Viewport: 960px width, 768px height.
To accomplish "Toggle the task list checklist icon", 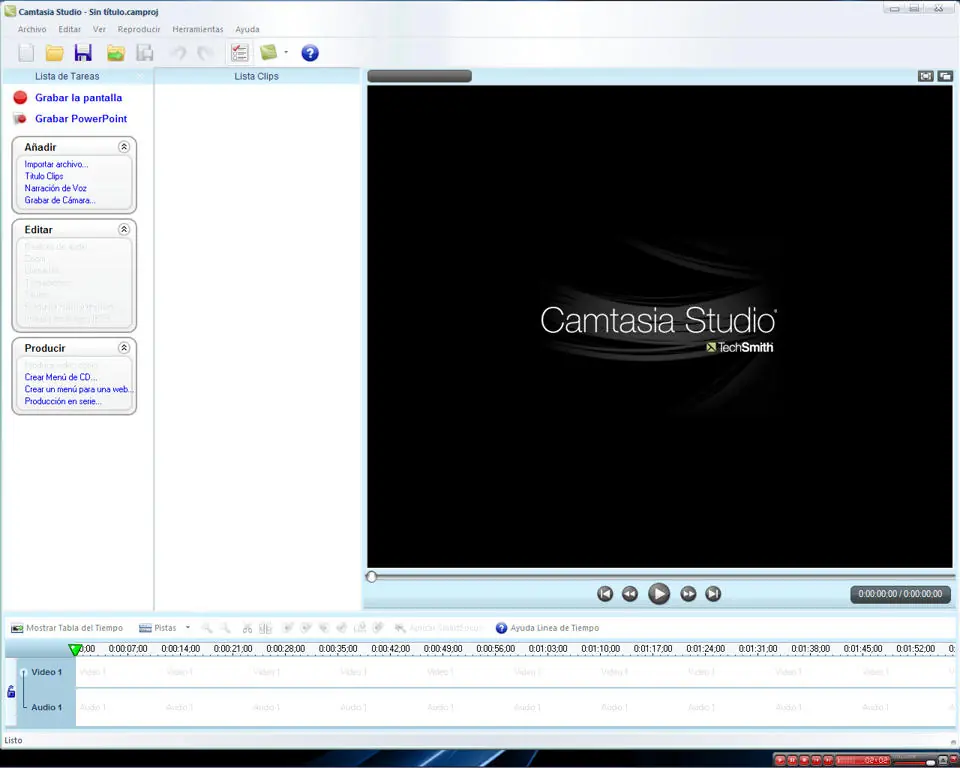I will pyautogui.click(x=239, y=53).
